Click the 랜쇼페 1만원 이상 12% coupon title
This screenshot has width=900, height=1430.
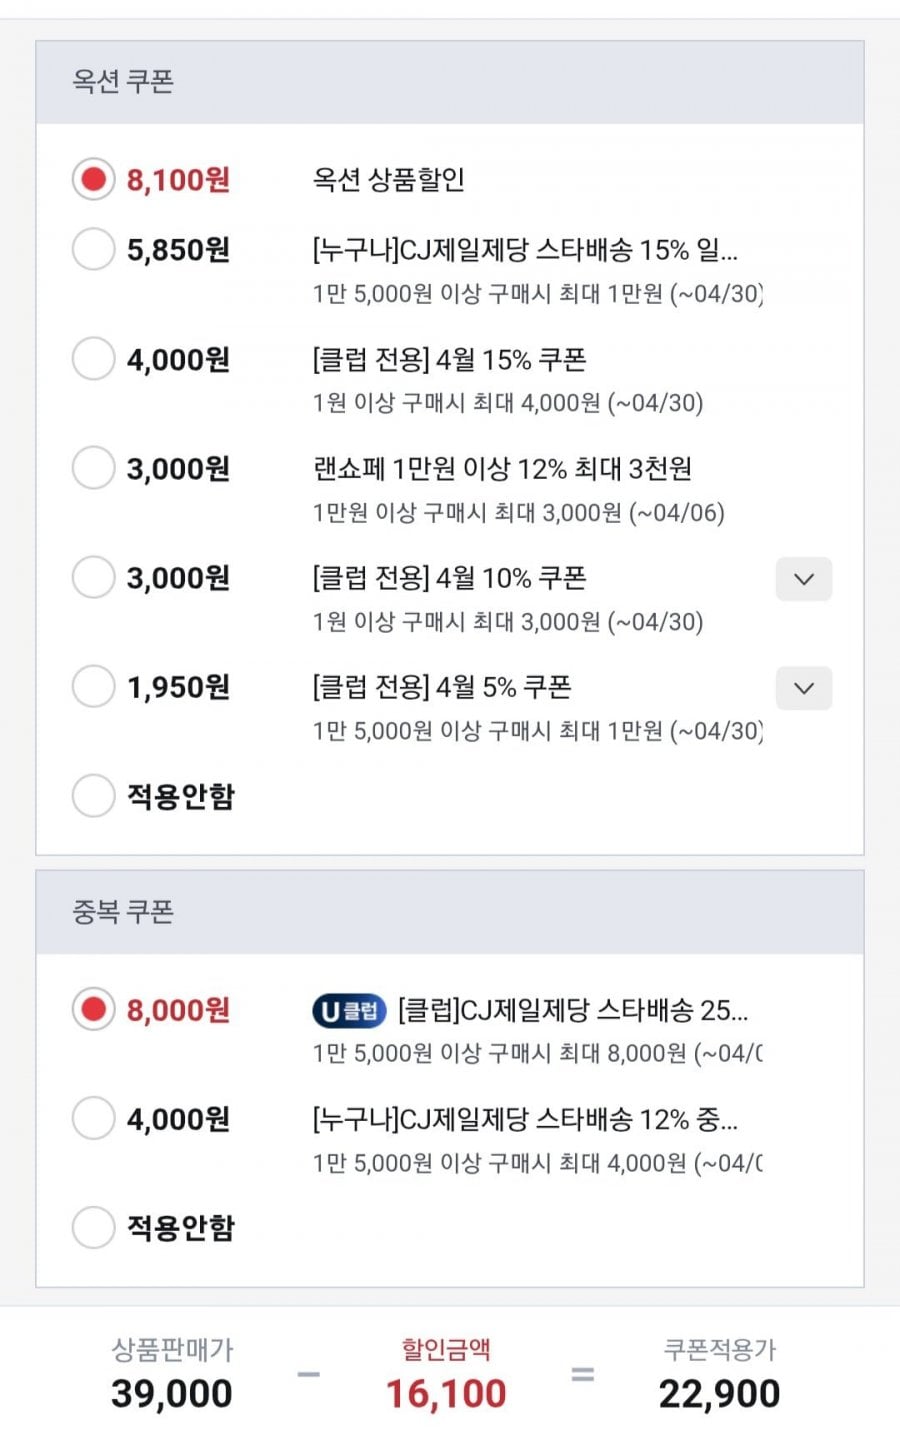point(502,468)
